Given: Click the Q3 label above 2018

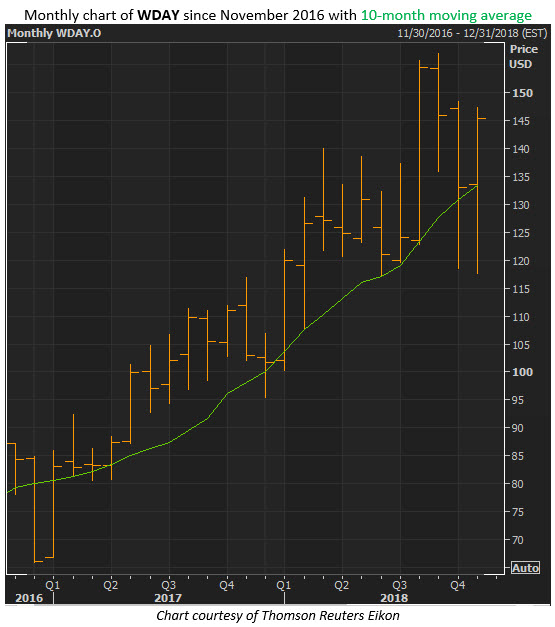Looking at the screenshot, I should [x=399, y=585].
